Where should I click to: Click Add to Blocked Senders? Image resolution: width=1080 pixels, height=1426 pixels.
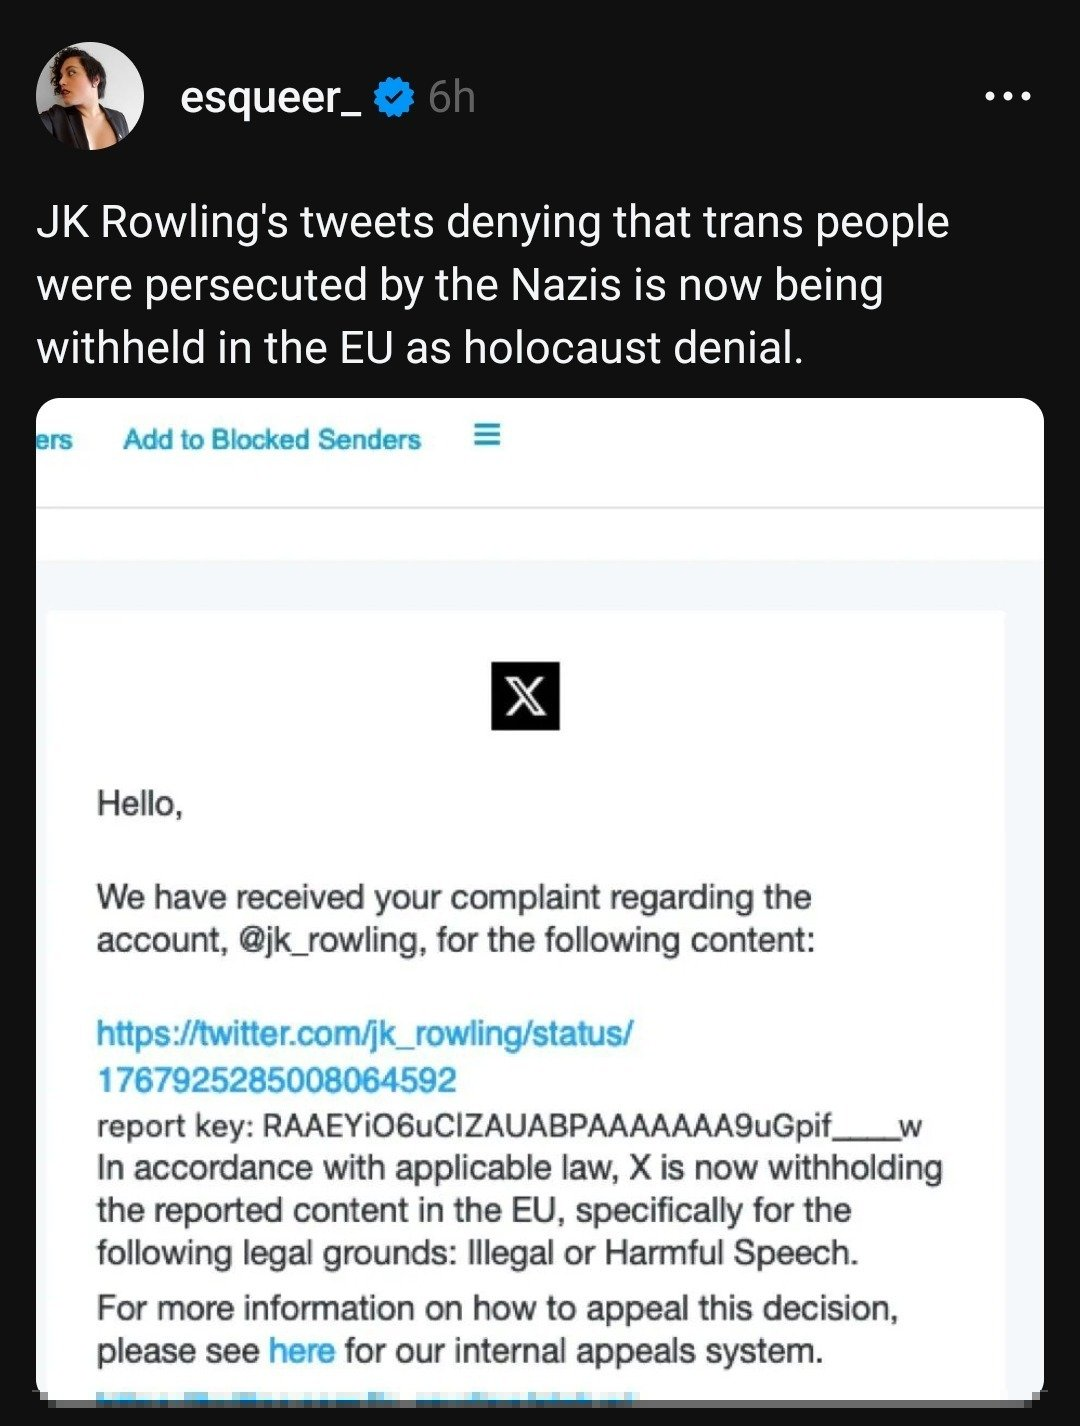[x=271, y=439]
